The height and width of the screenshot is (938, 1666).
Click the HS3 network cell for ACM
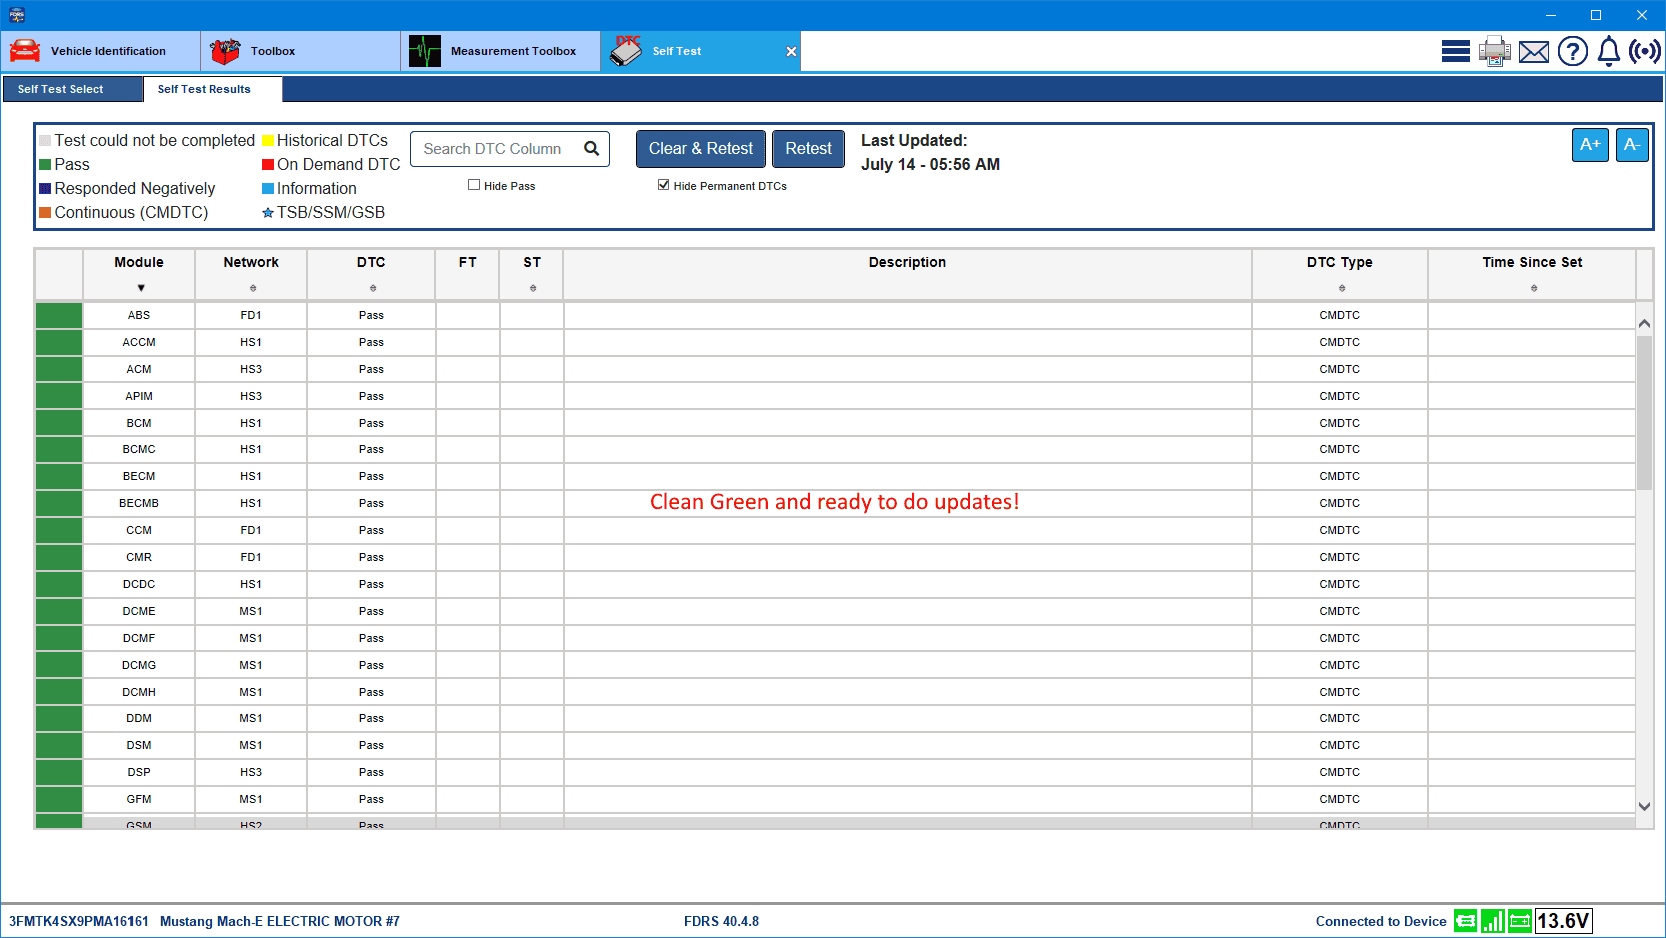coord(251,369)
